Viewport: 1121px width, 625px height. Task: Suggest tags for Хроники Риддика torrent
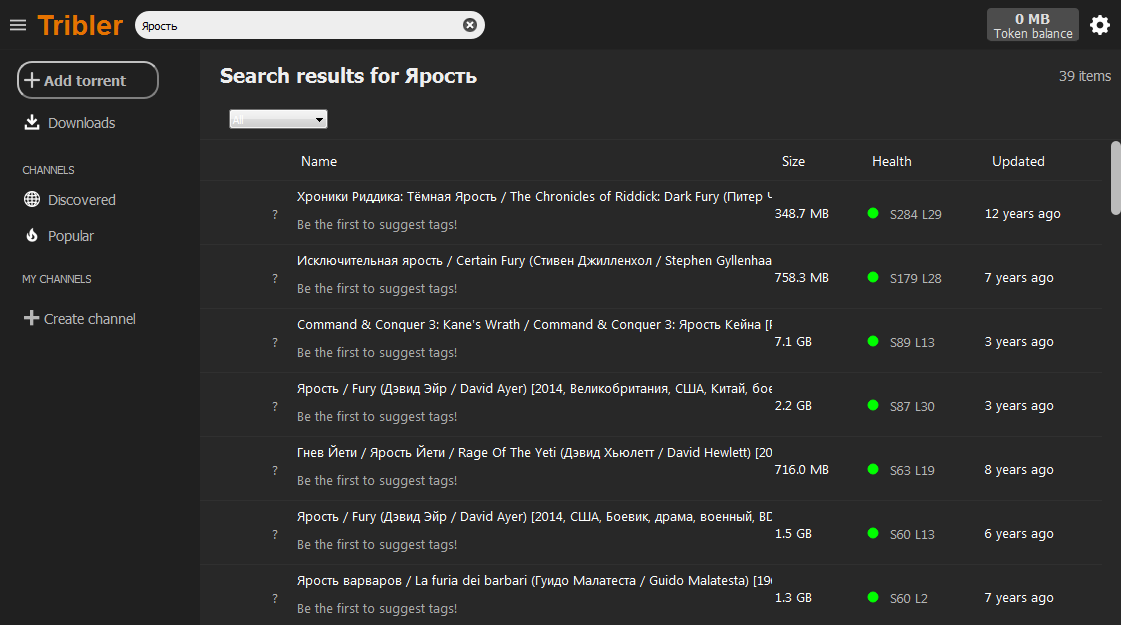(377, 225)
